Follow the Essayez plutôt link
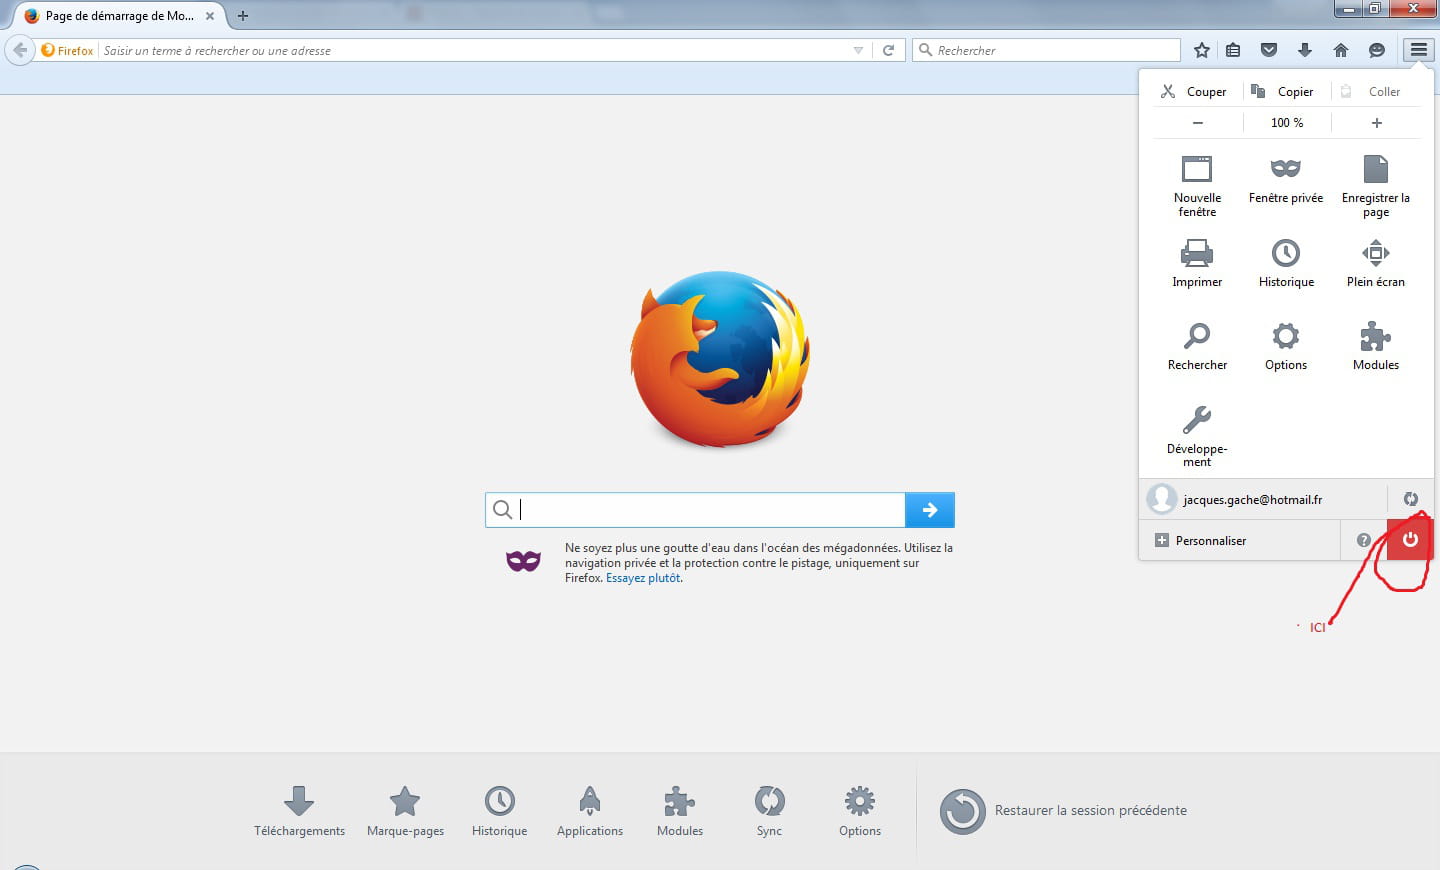 pos(643,578)
